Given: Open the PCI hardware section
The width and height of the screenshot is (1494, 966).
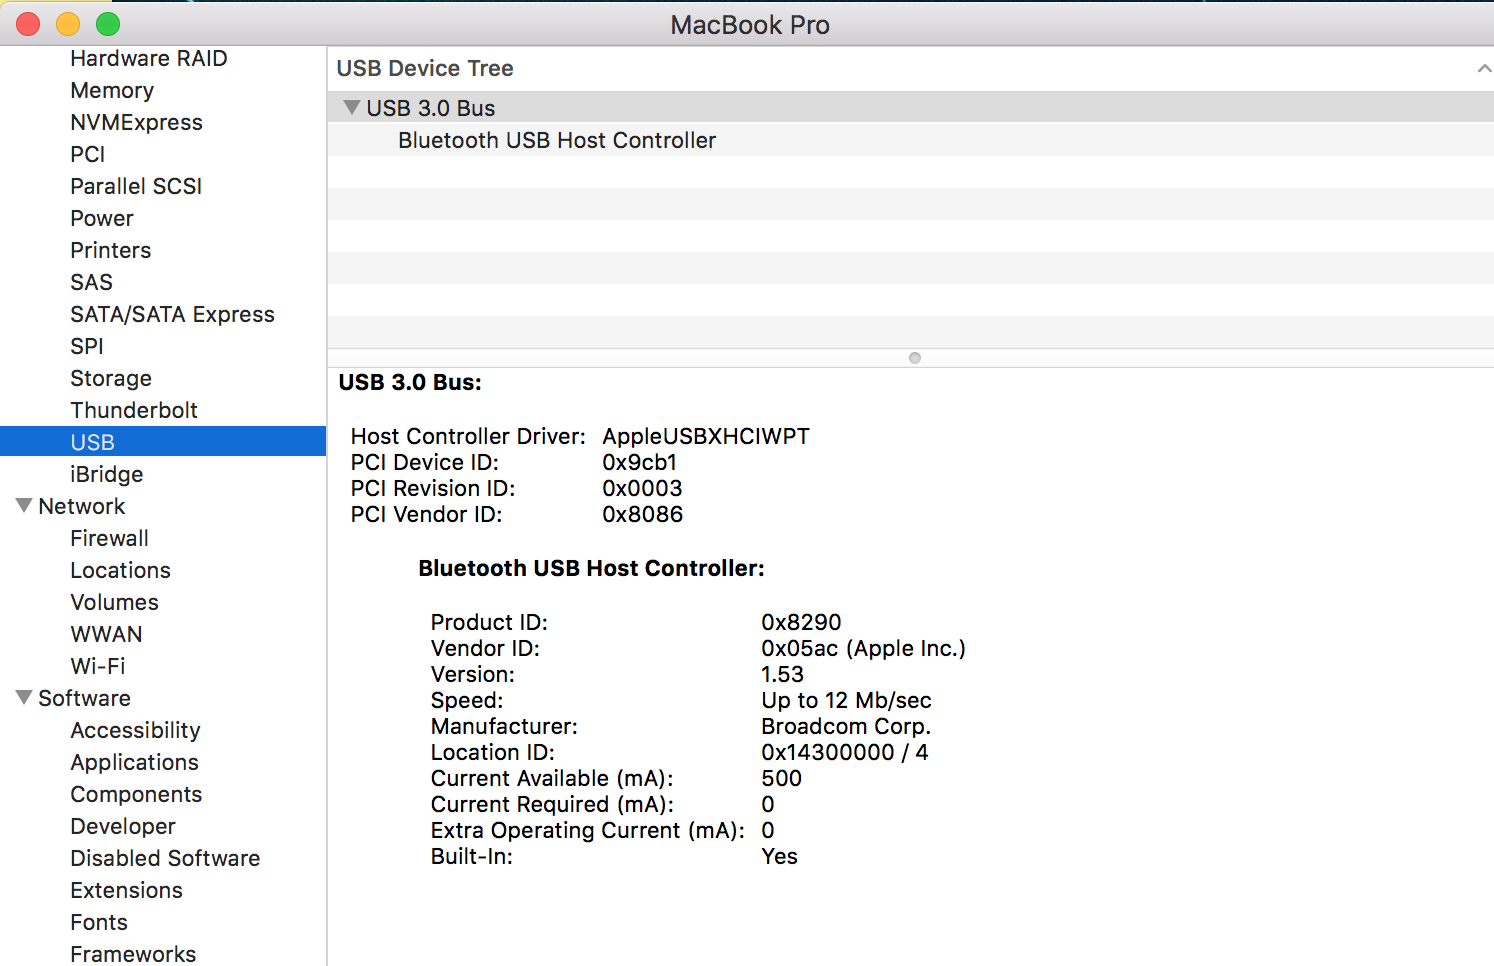Looking at the screenshot, I should coord(88,154).
